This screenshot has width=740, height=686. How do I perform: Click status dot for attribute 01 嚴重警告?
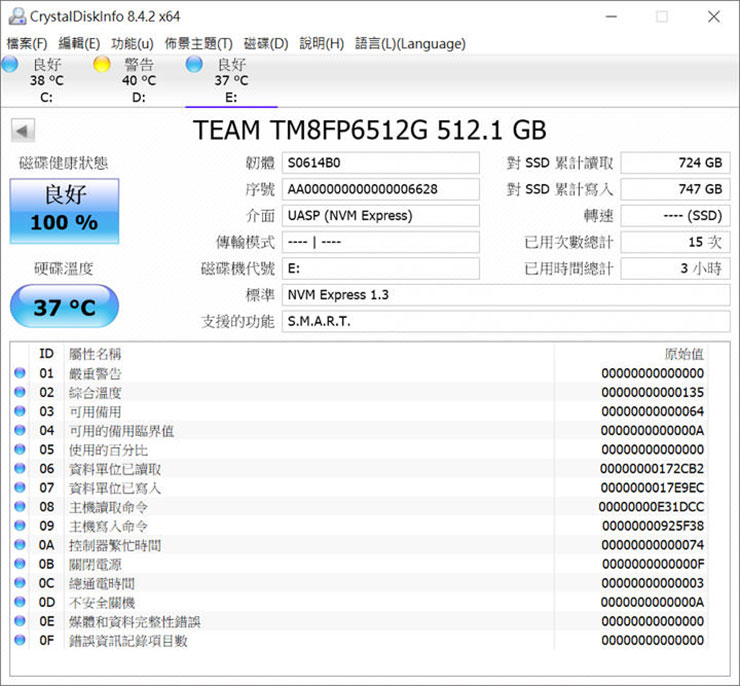[x=19, y=373]
